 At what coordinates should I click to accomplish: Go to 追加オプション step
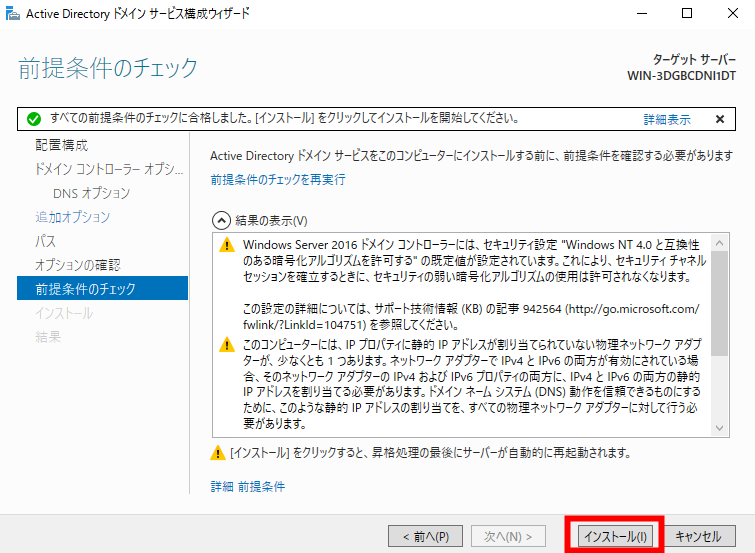(x=72, y=217)
